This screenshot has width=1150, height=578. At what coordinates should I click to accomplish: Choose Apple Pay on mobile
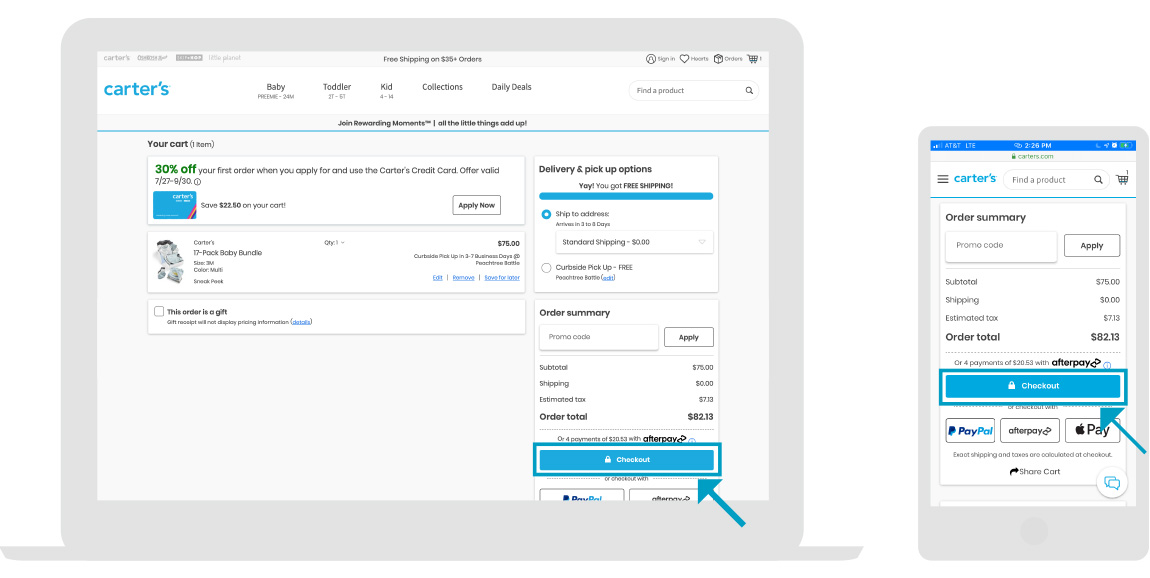[1093, 431]
